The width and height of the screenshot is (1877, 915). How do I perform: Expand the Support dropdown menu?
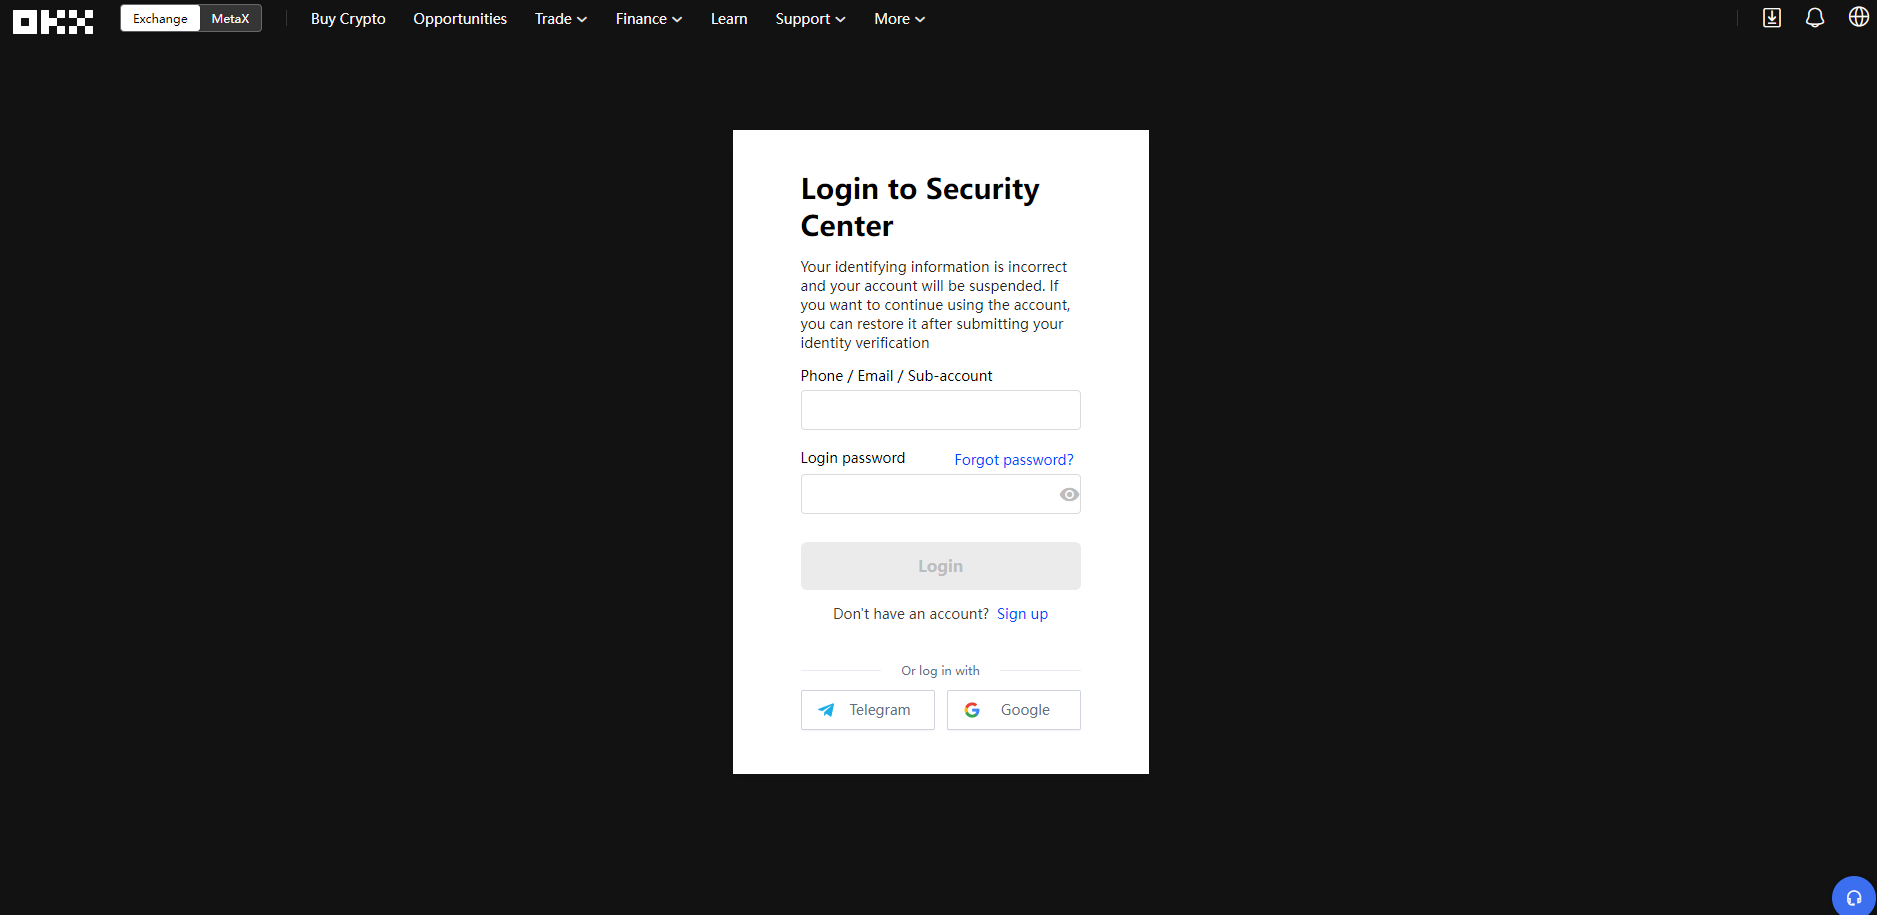[x=810, y=19]
